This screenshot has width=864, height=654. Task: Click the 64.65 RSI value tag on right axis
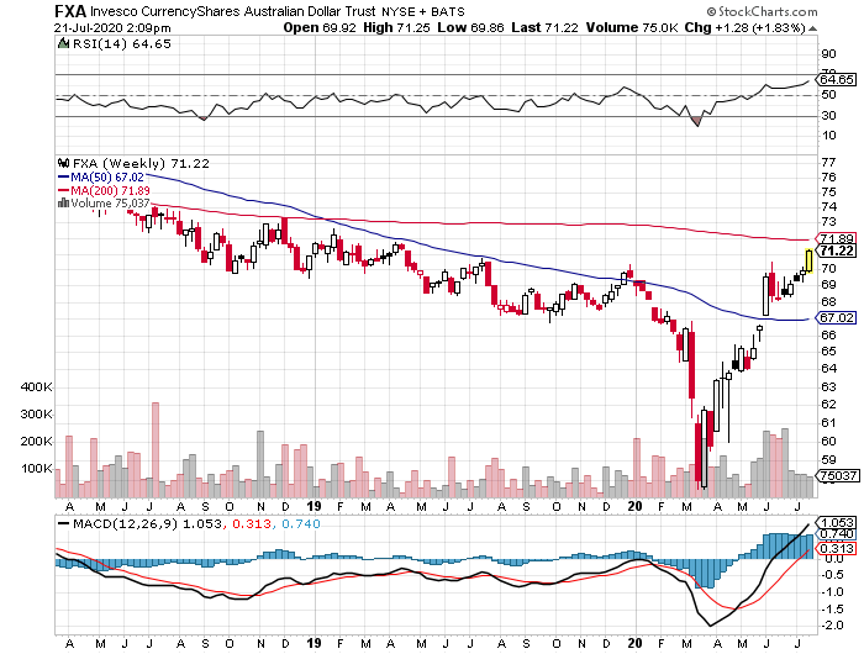(836, 80)
